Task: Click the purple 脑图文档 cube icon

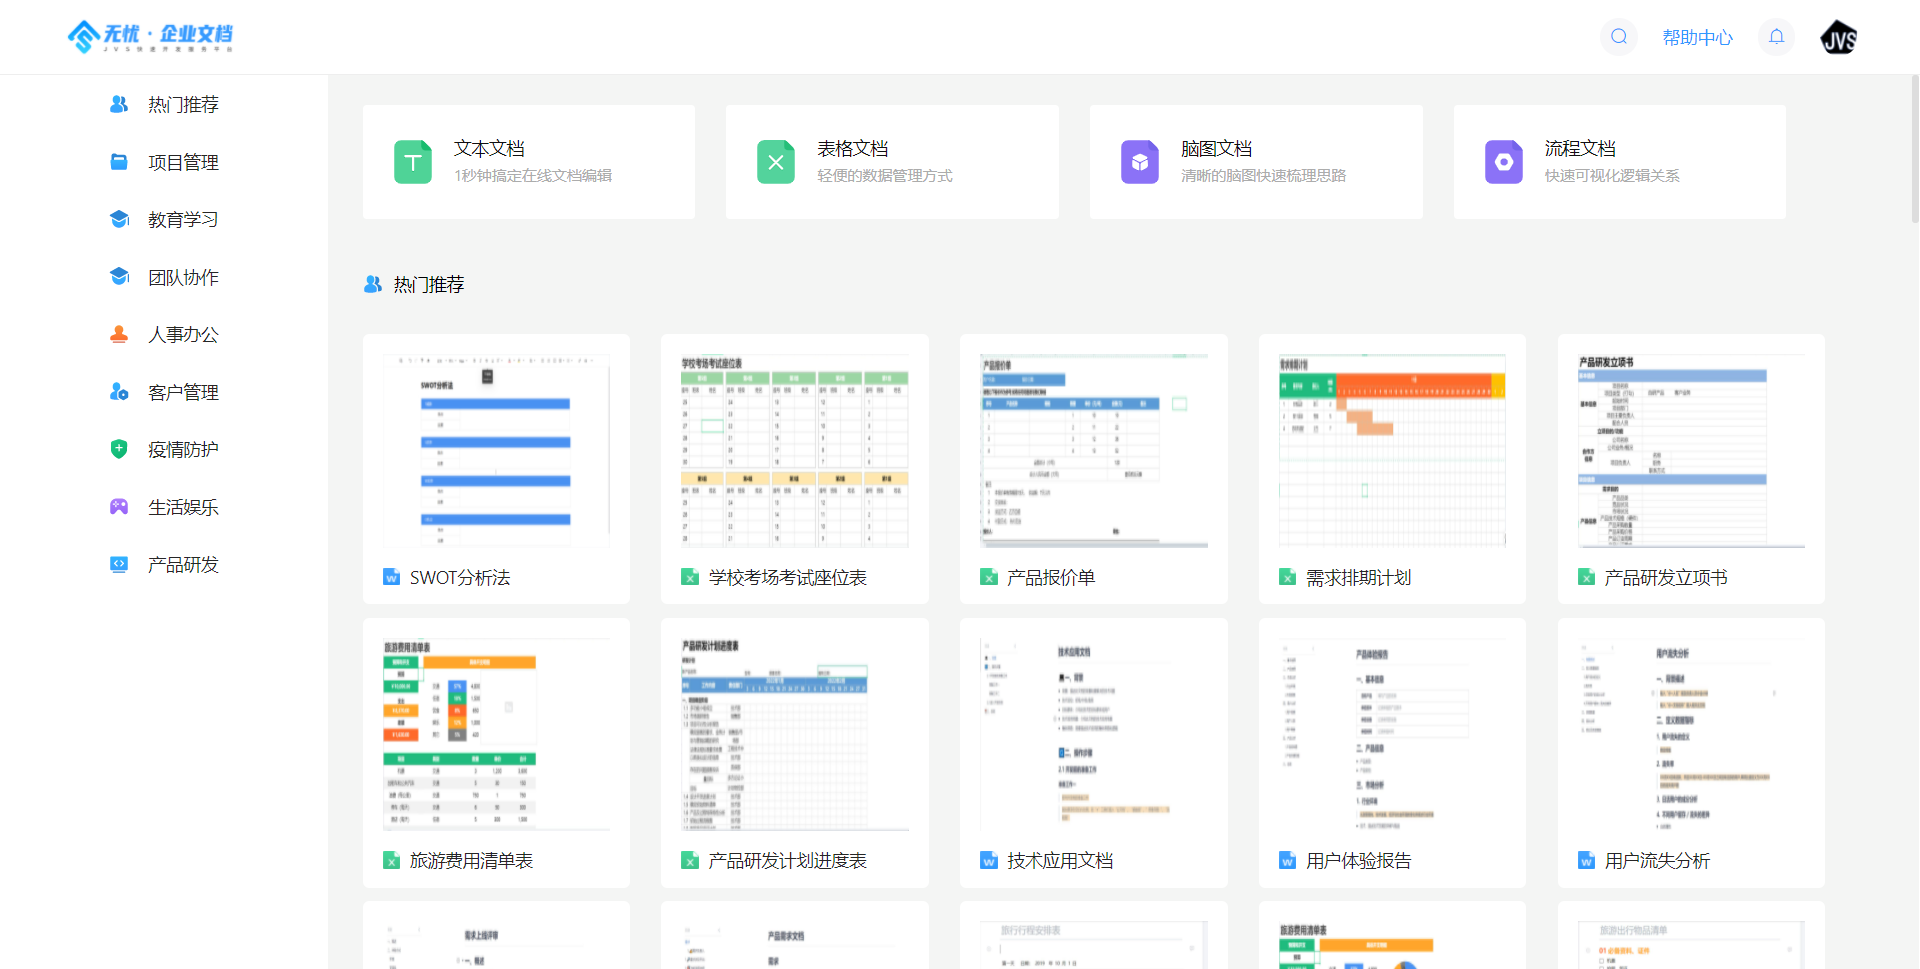Action: (x=1140, y=162)
